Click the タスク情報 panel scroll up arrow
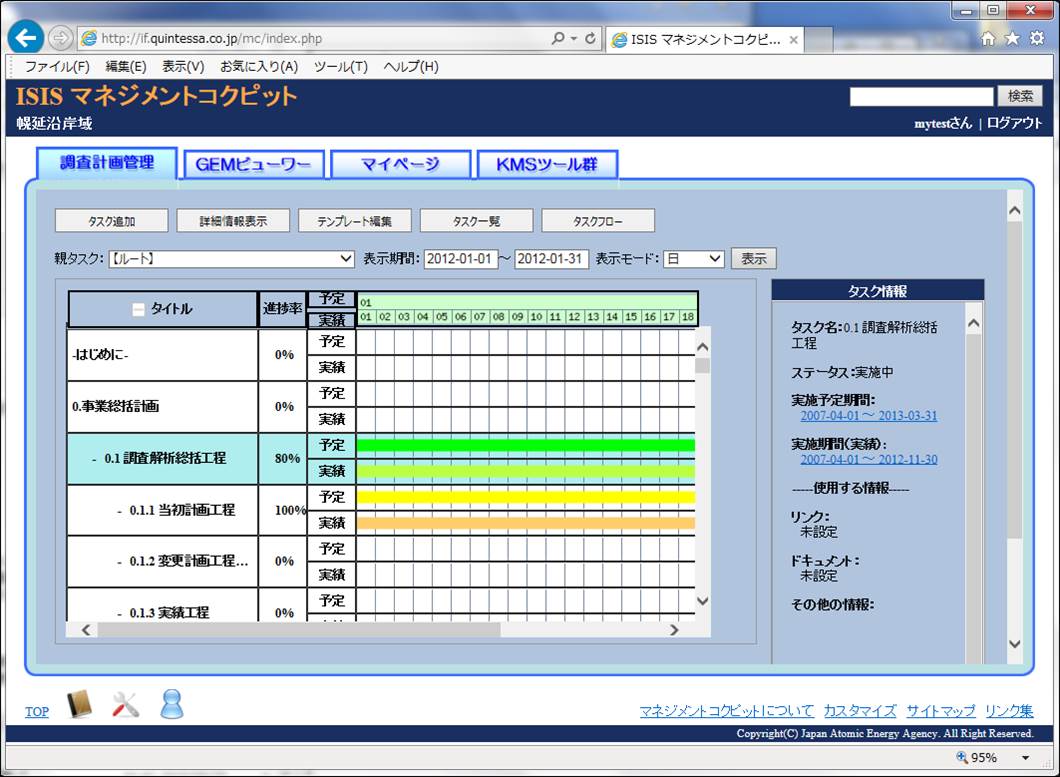Screen dimensions: 1060x777 click(x=973, y=323)
